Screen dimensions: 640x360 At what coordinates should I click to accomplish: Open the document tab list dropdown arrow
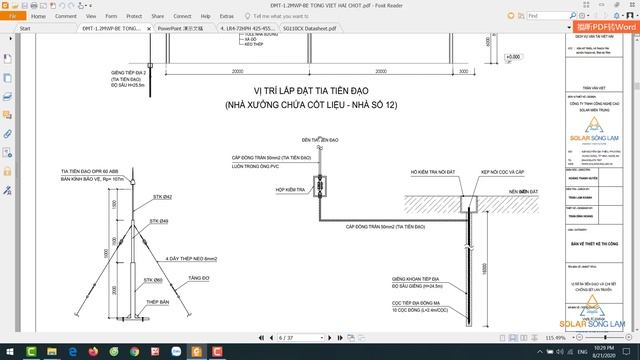pyautogui.click(x=569, y=27)
